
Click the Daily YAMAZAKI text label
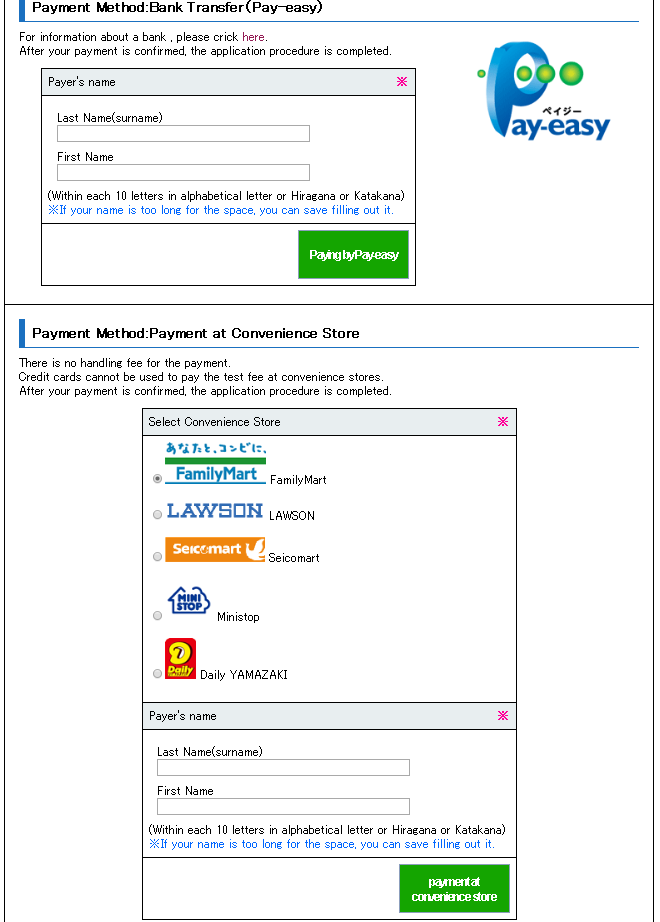243,675
